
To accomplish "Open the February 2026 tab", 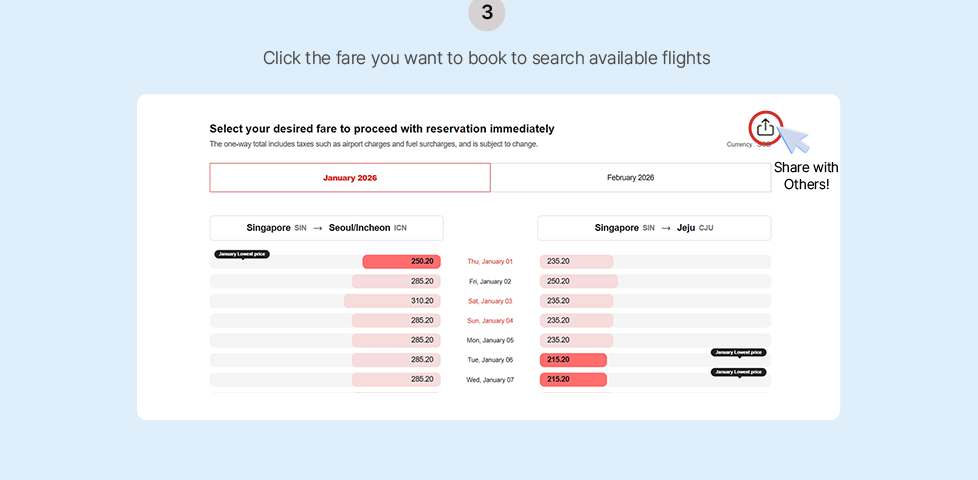I will click(x=630, y=178).
